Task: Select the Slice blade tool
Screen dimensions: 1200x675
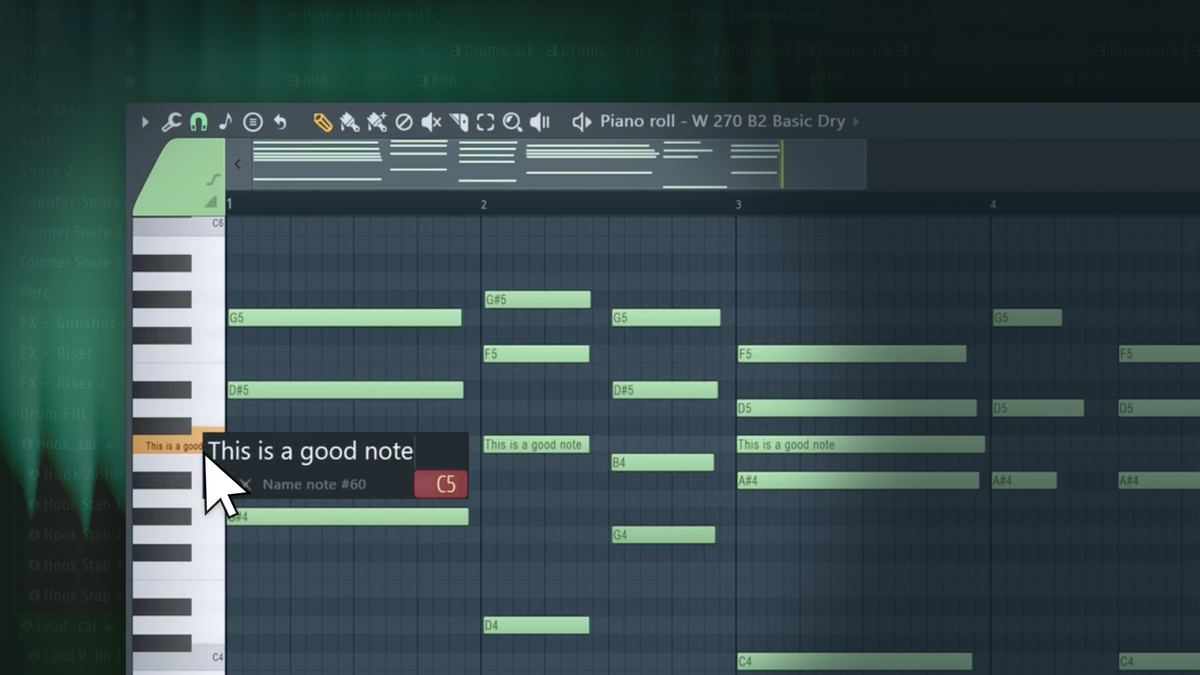Action: 458,122
